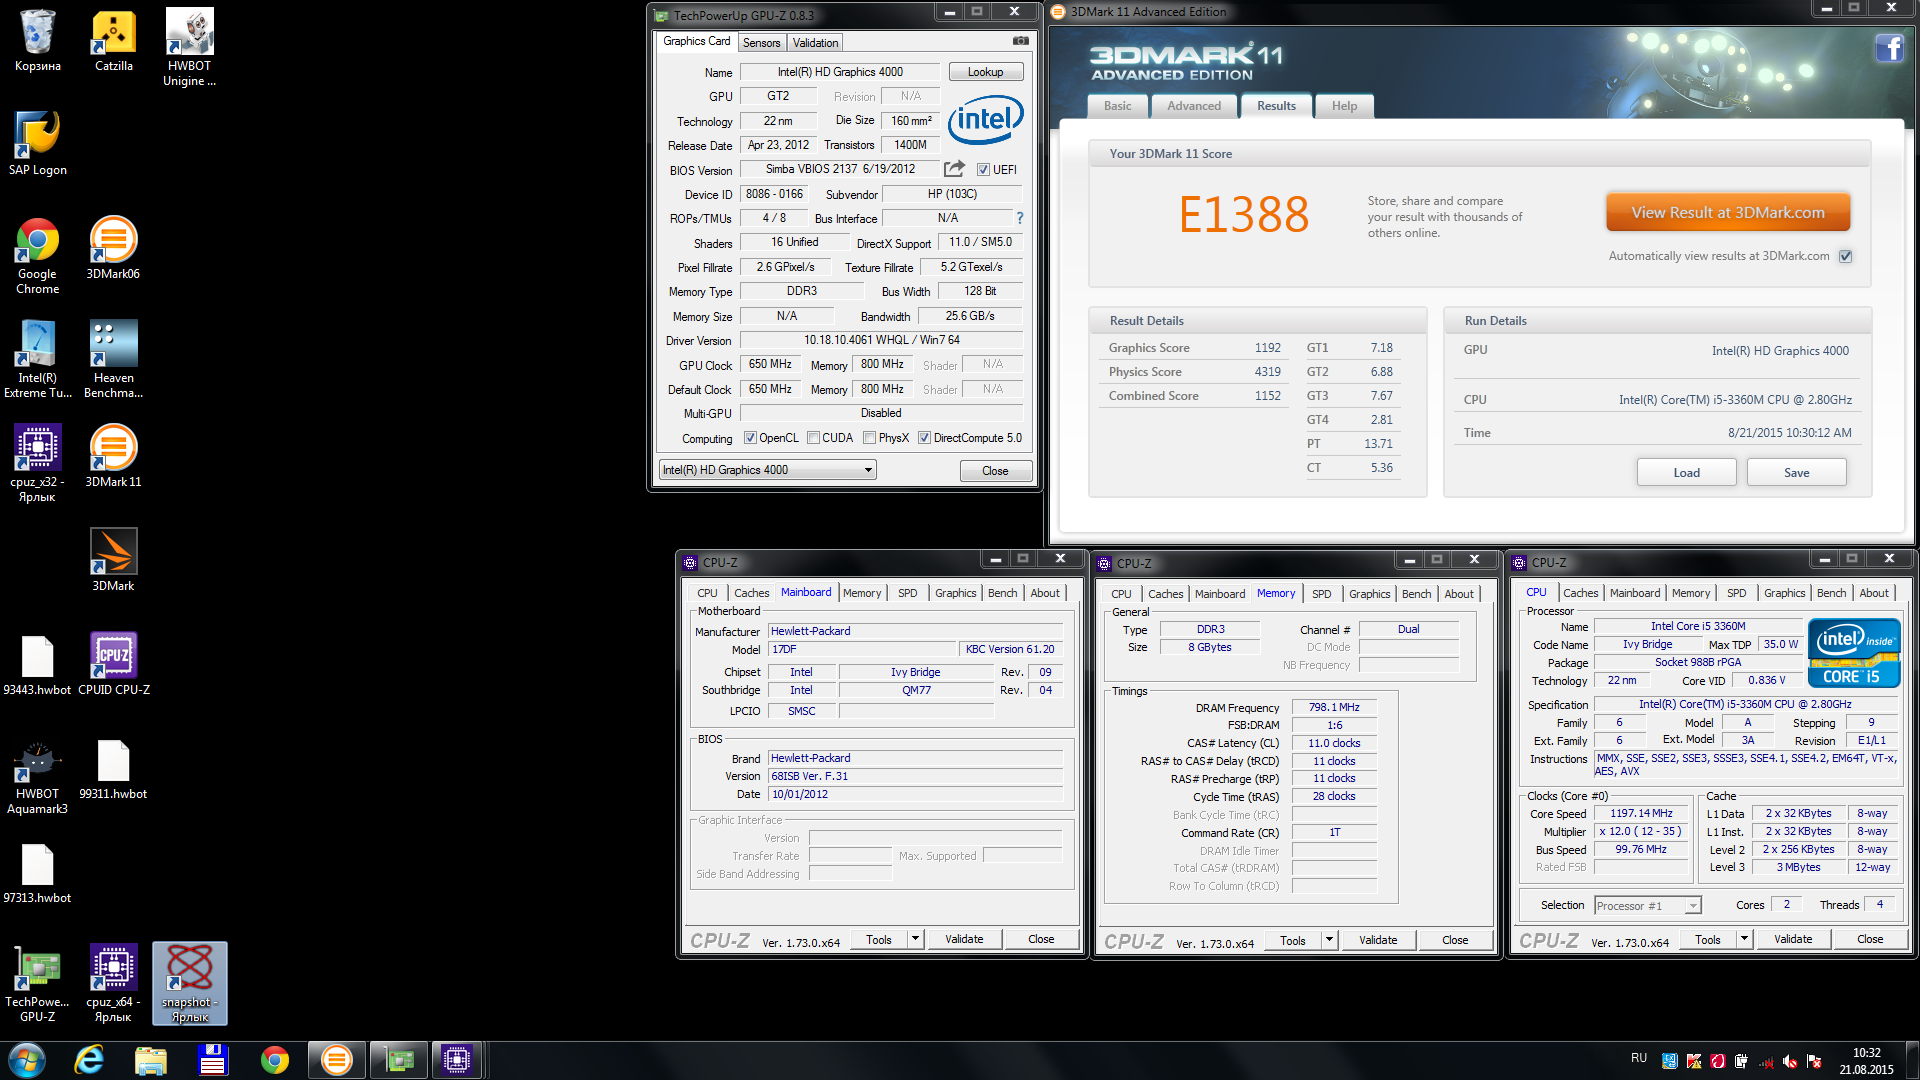Image resolution: width=1920 pixels, height=1080 pixels.
Task: Open the TechPowerUp GPU-Z desktop shortcut
Action: coord(38,985)
